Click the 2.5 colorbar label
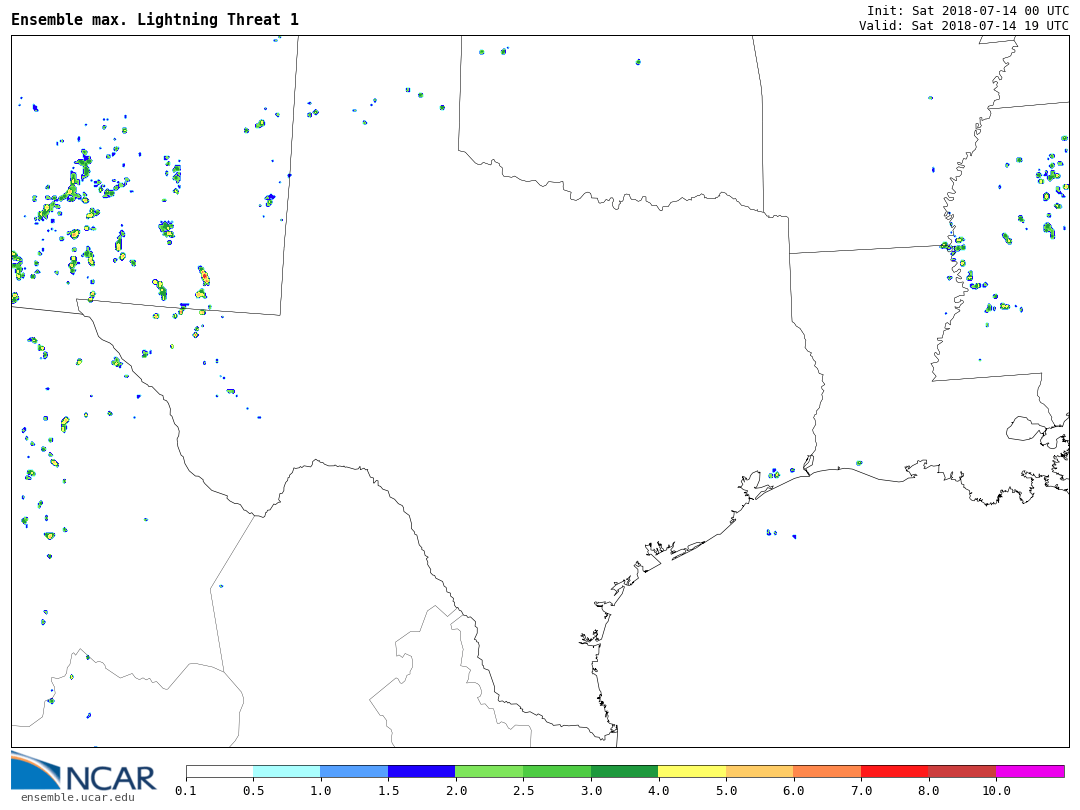This screenshot has height=810, width=1080. tap(523, 790)
